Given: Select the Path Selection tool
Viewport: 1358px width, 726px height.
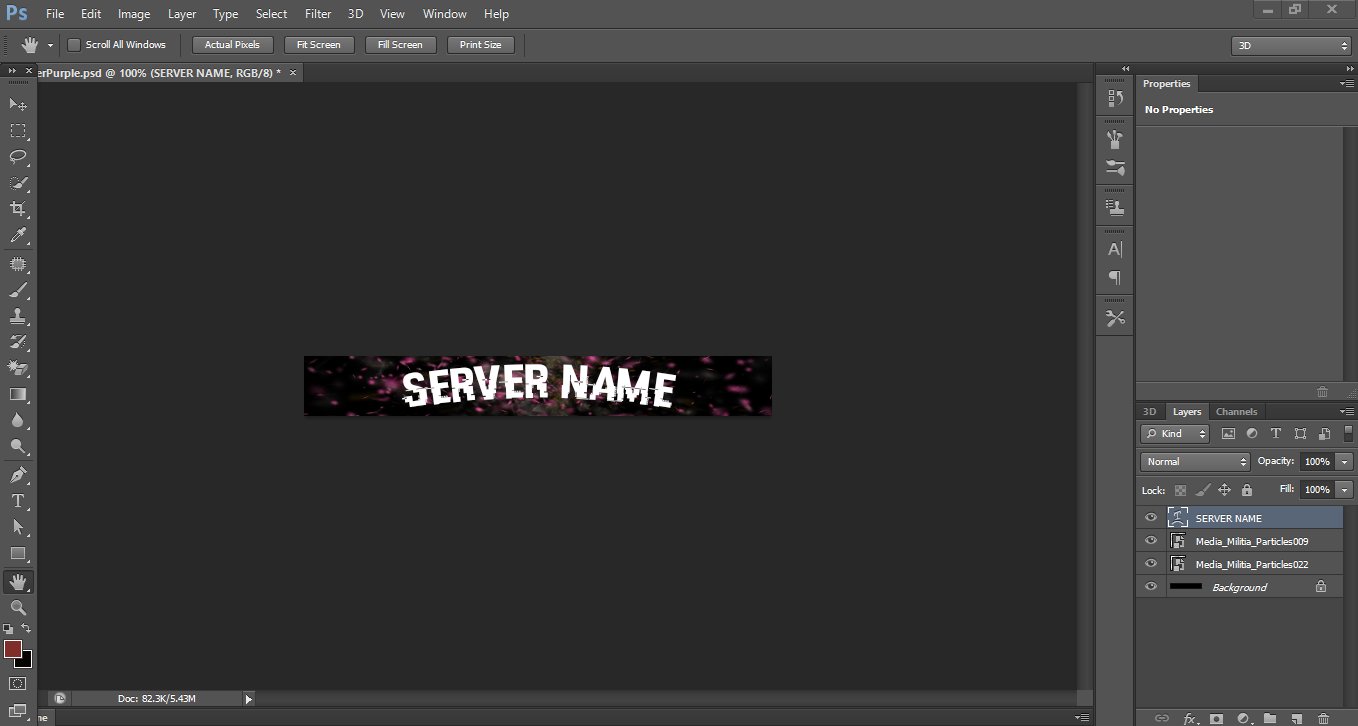Looking at the screenshot, I should coord(18,527).
